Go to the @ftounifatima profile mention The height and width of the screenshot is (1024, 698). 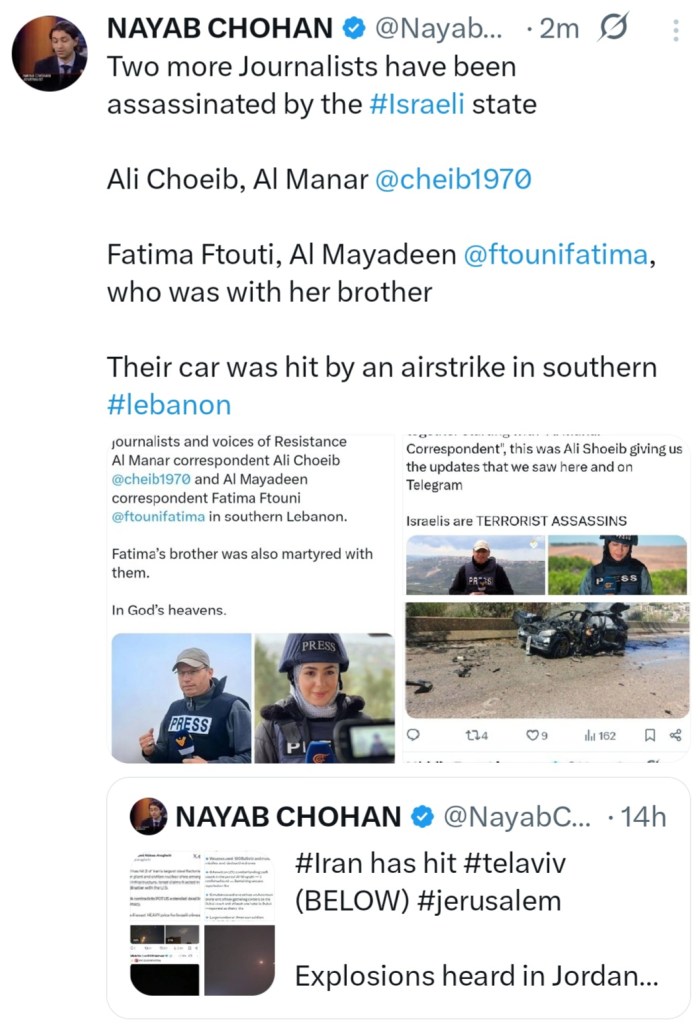tap(556, 255)
